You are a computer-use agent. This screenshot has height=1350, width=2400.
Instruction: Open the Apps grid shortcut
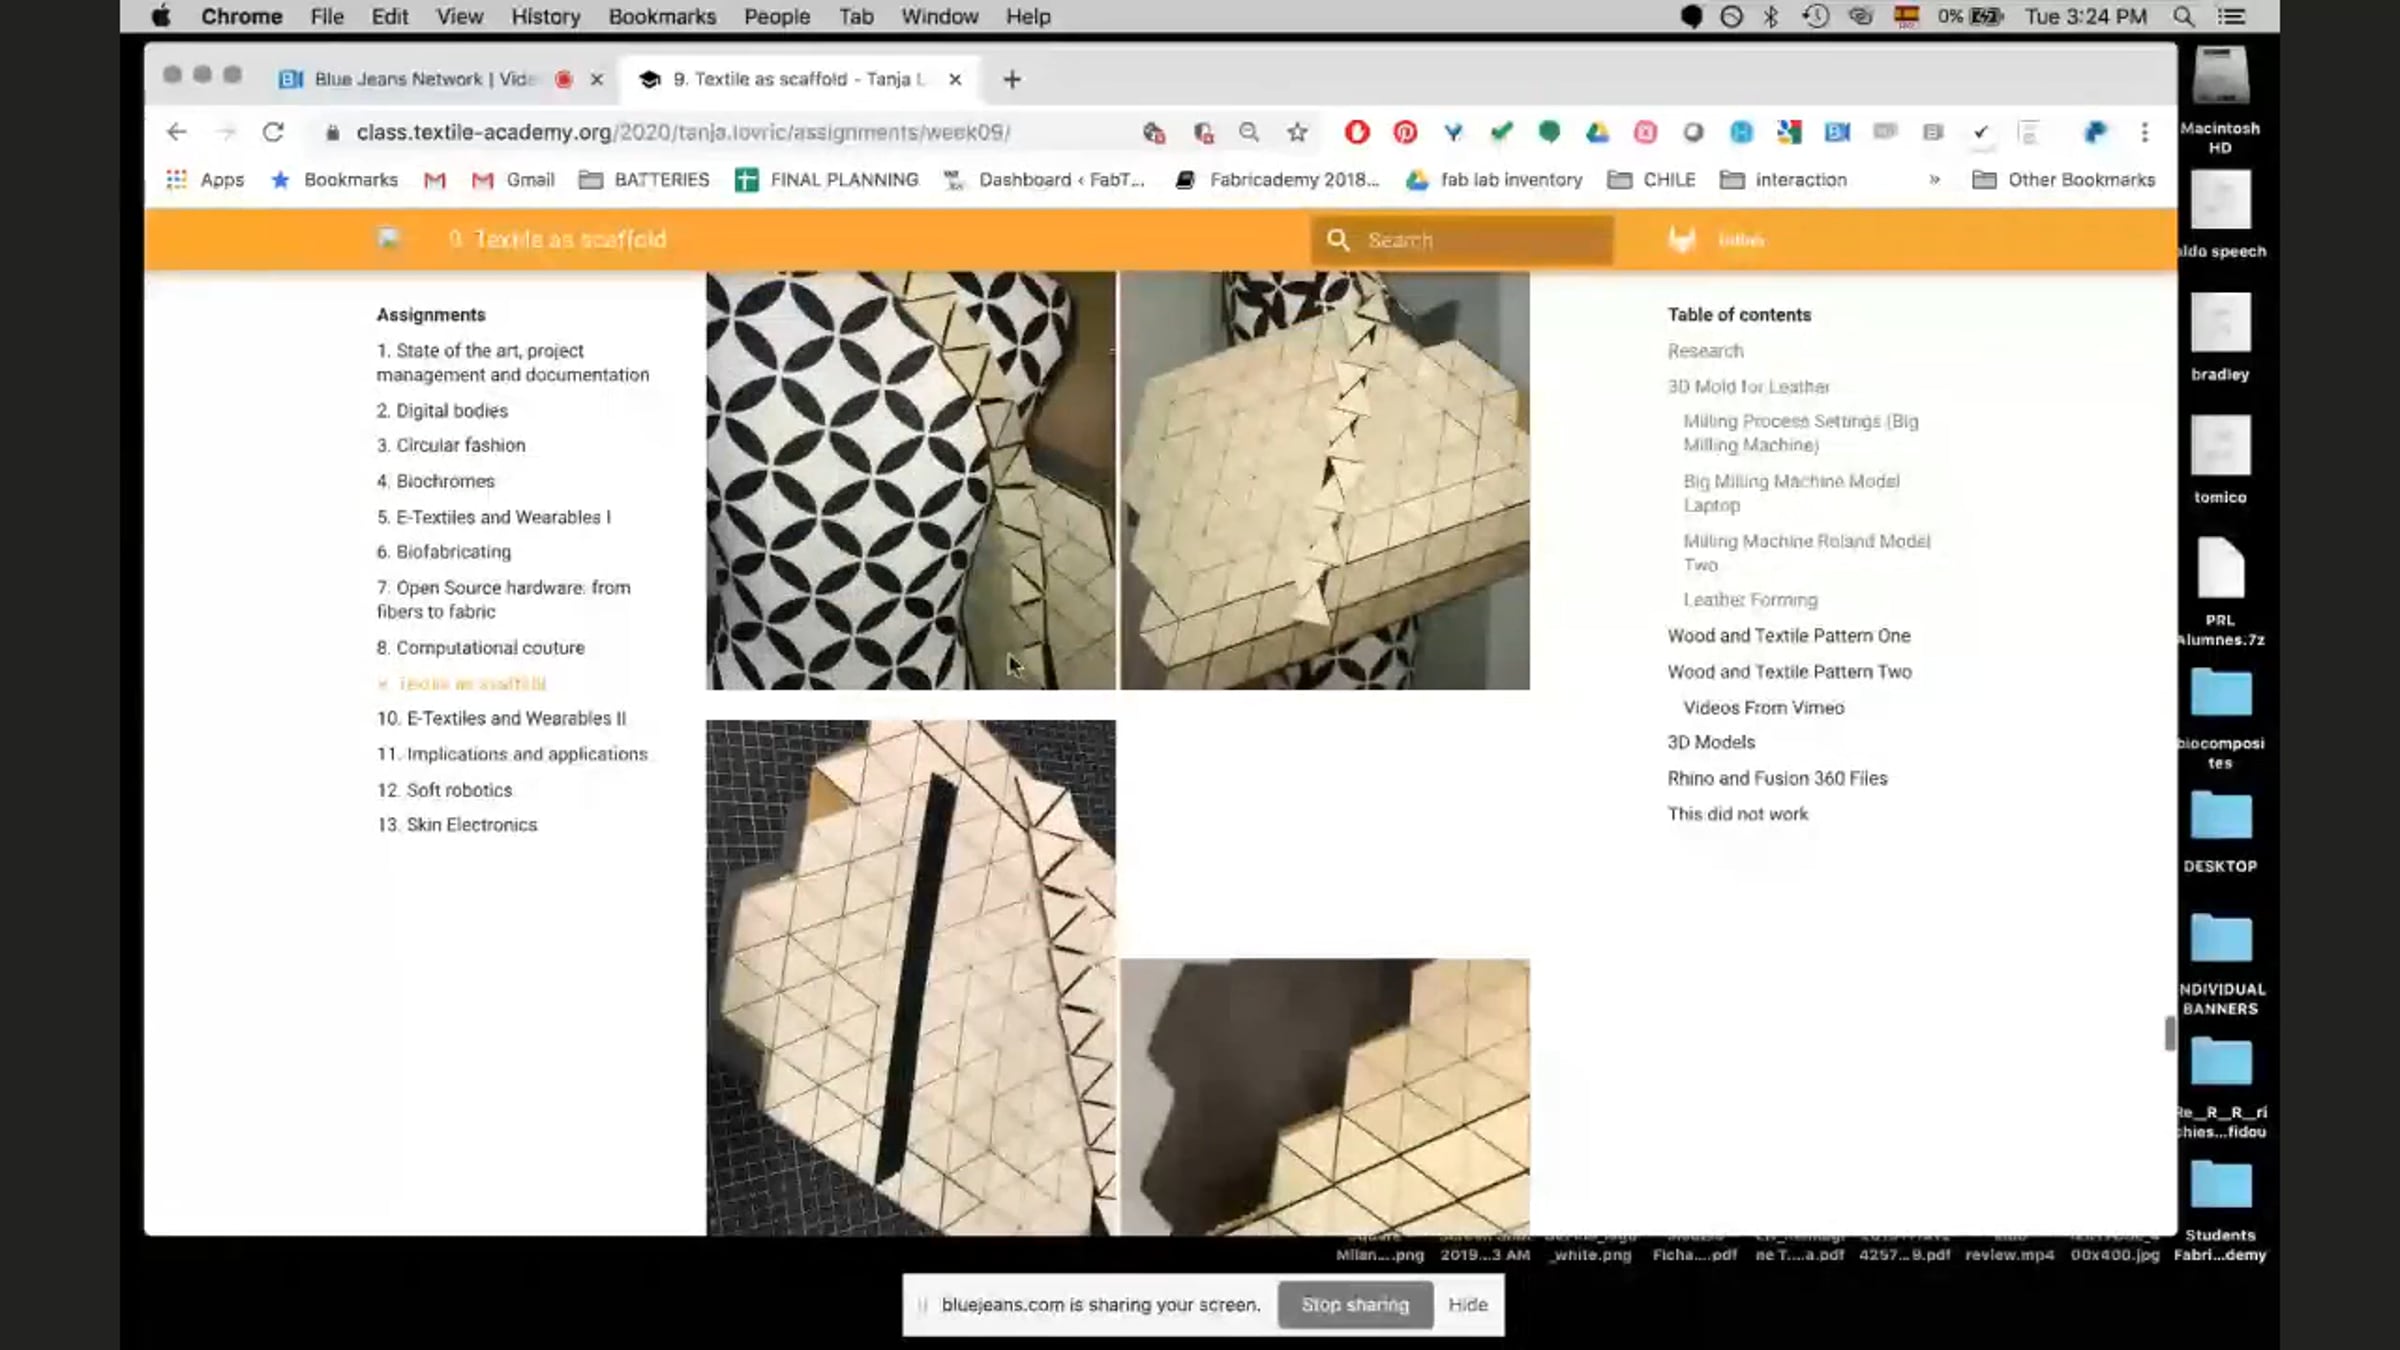coord(205,180)
